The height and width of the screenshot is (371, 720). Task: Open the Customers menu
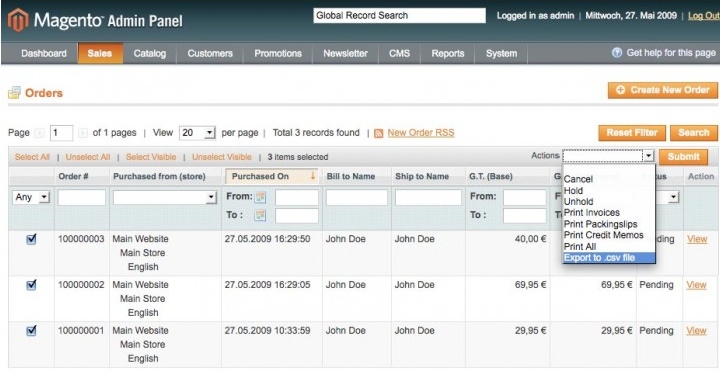tap(210, 53)
